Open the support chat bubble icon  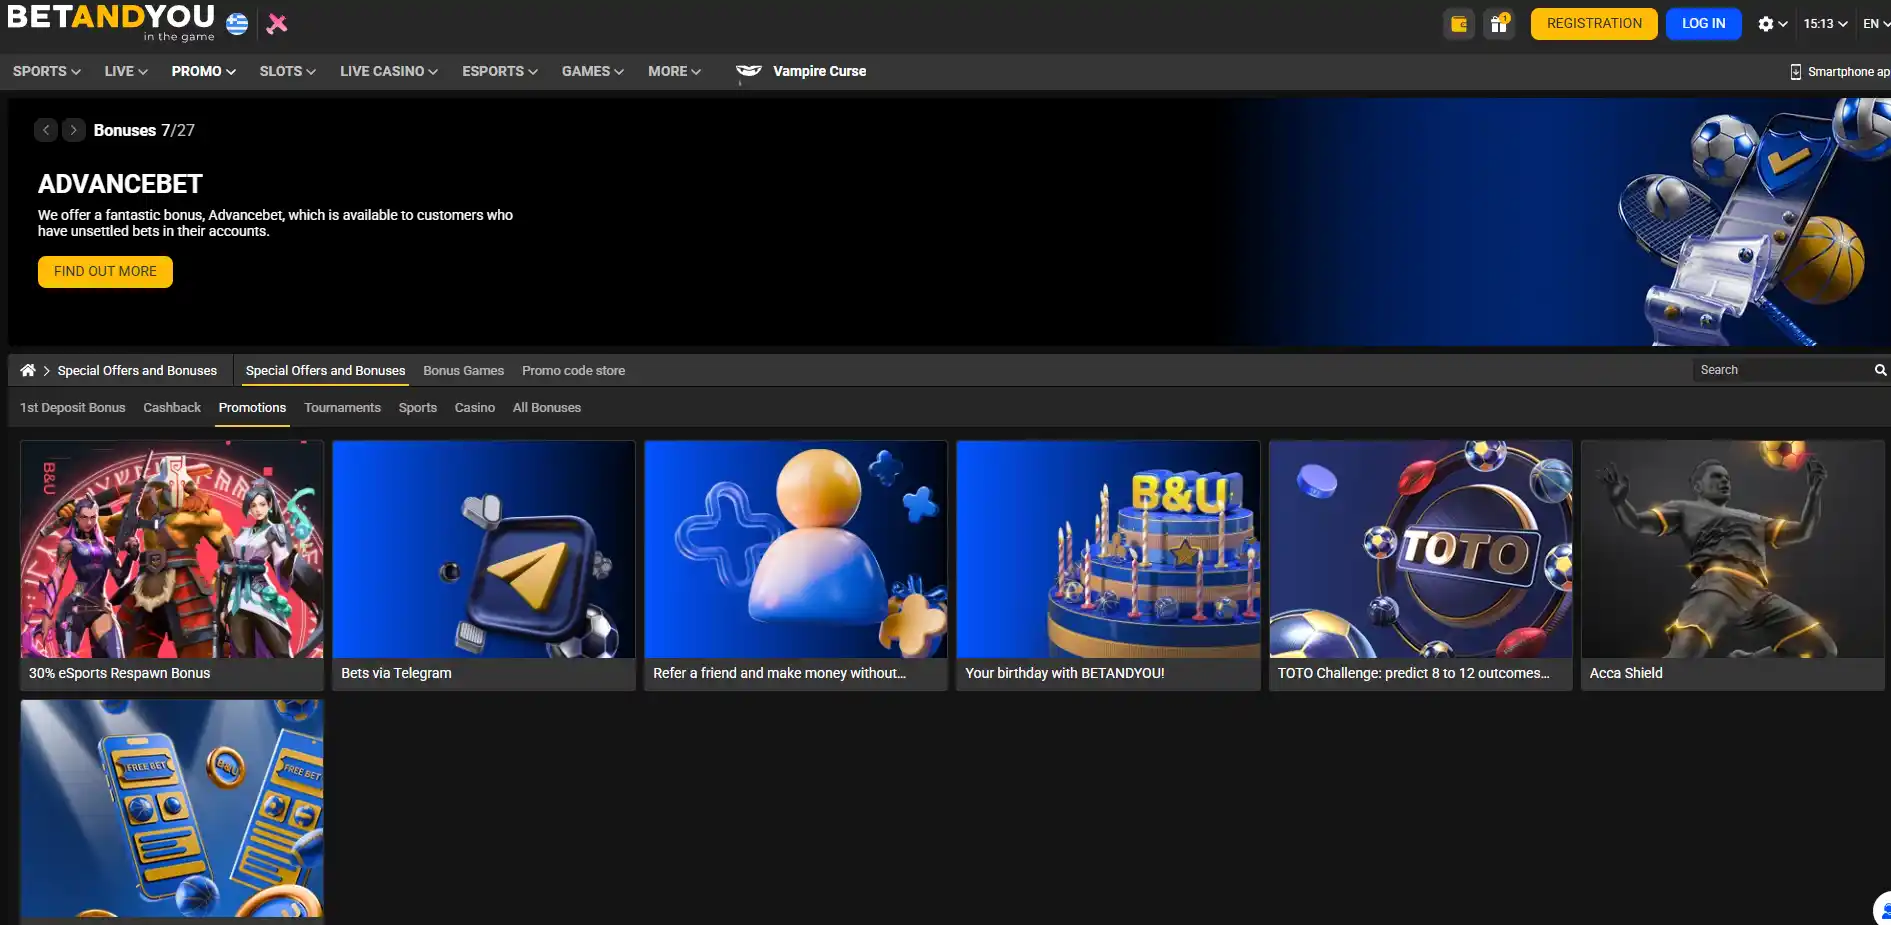tap(1883, 909)
